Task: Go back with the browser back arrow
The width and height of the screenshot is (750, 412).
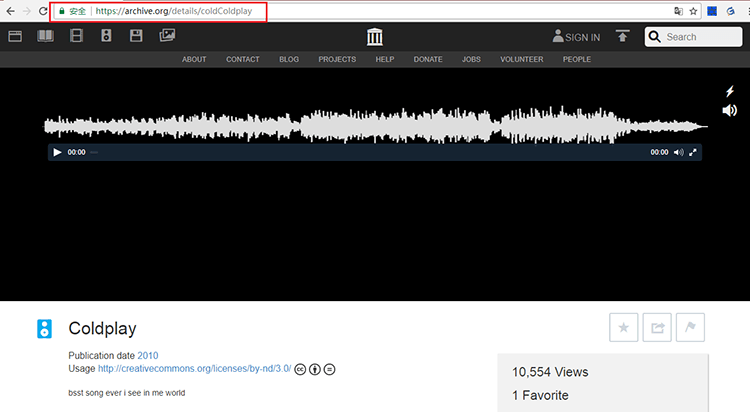Action: [10, 11]
